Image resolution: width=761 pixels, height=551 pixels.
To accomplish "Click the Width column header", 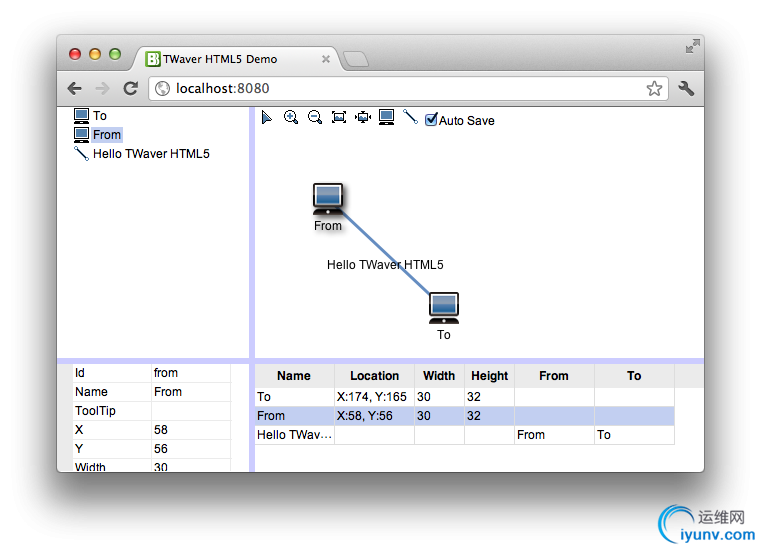I will pyautogui.click(x=439, y=376).
